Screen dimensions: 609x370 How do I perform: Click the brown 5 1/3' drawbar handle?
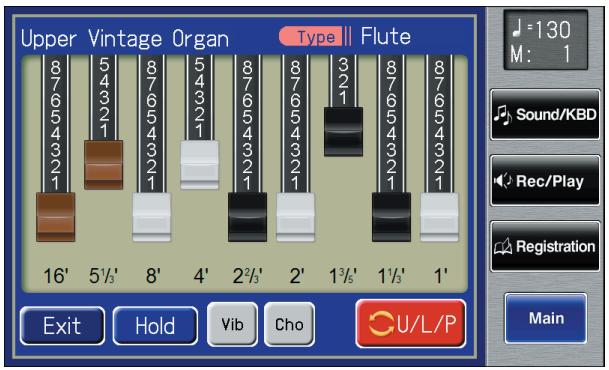point(104,165)
